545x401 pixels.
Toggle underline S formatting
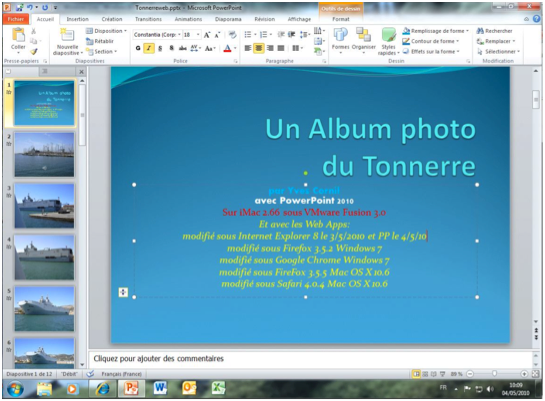click(x=160, y=48)
